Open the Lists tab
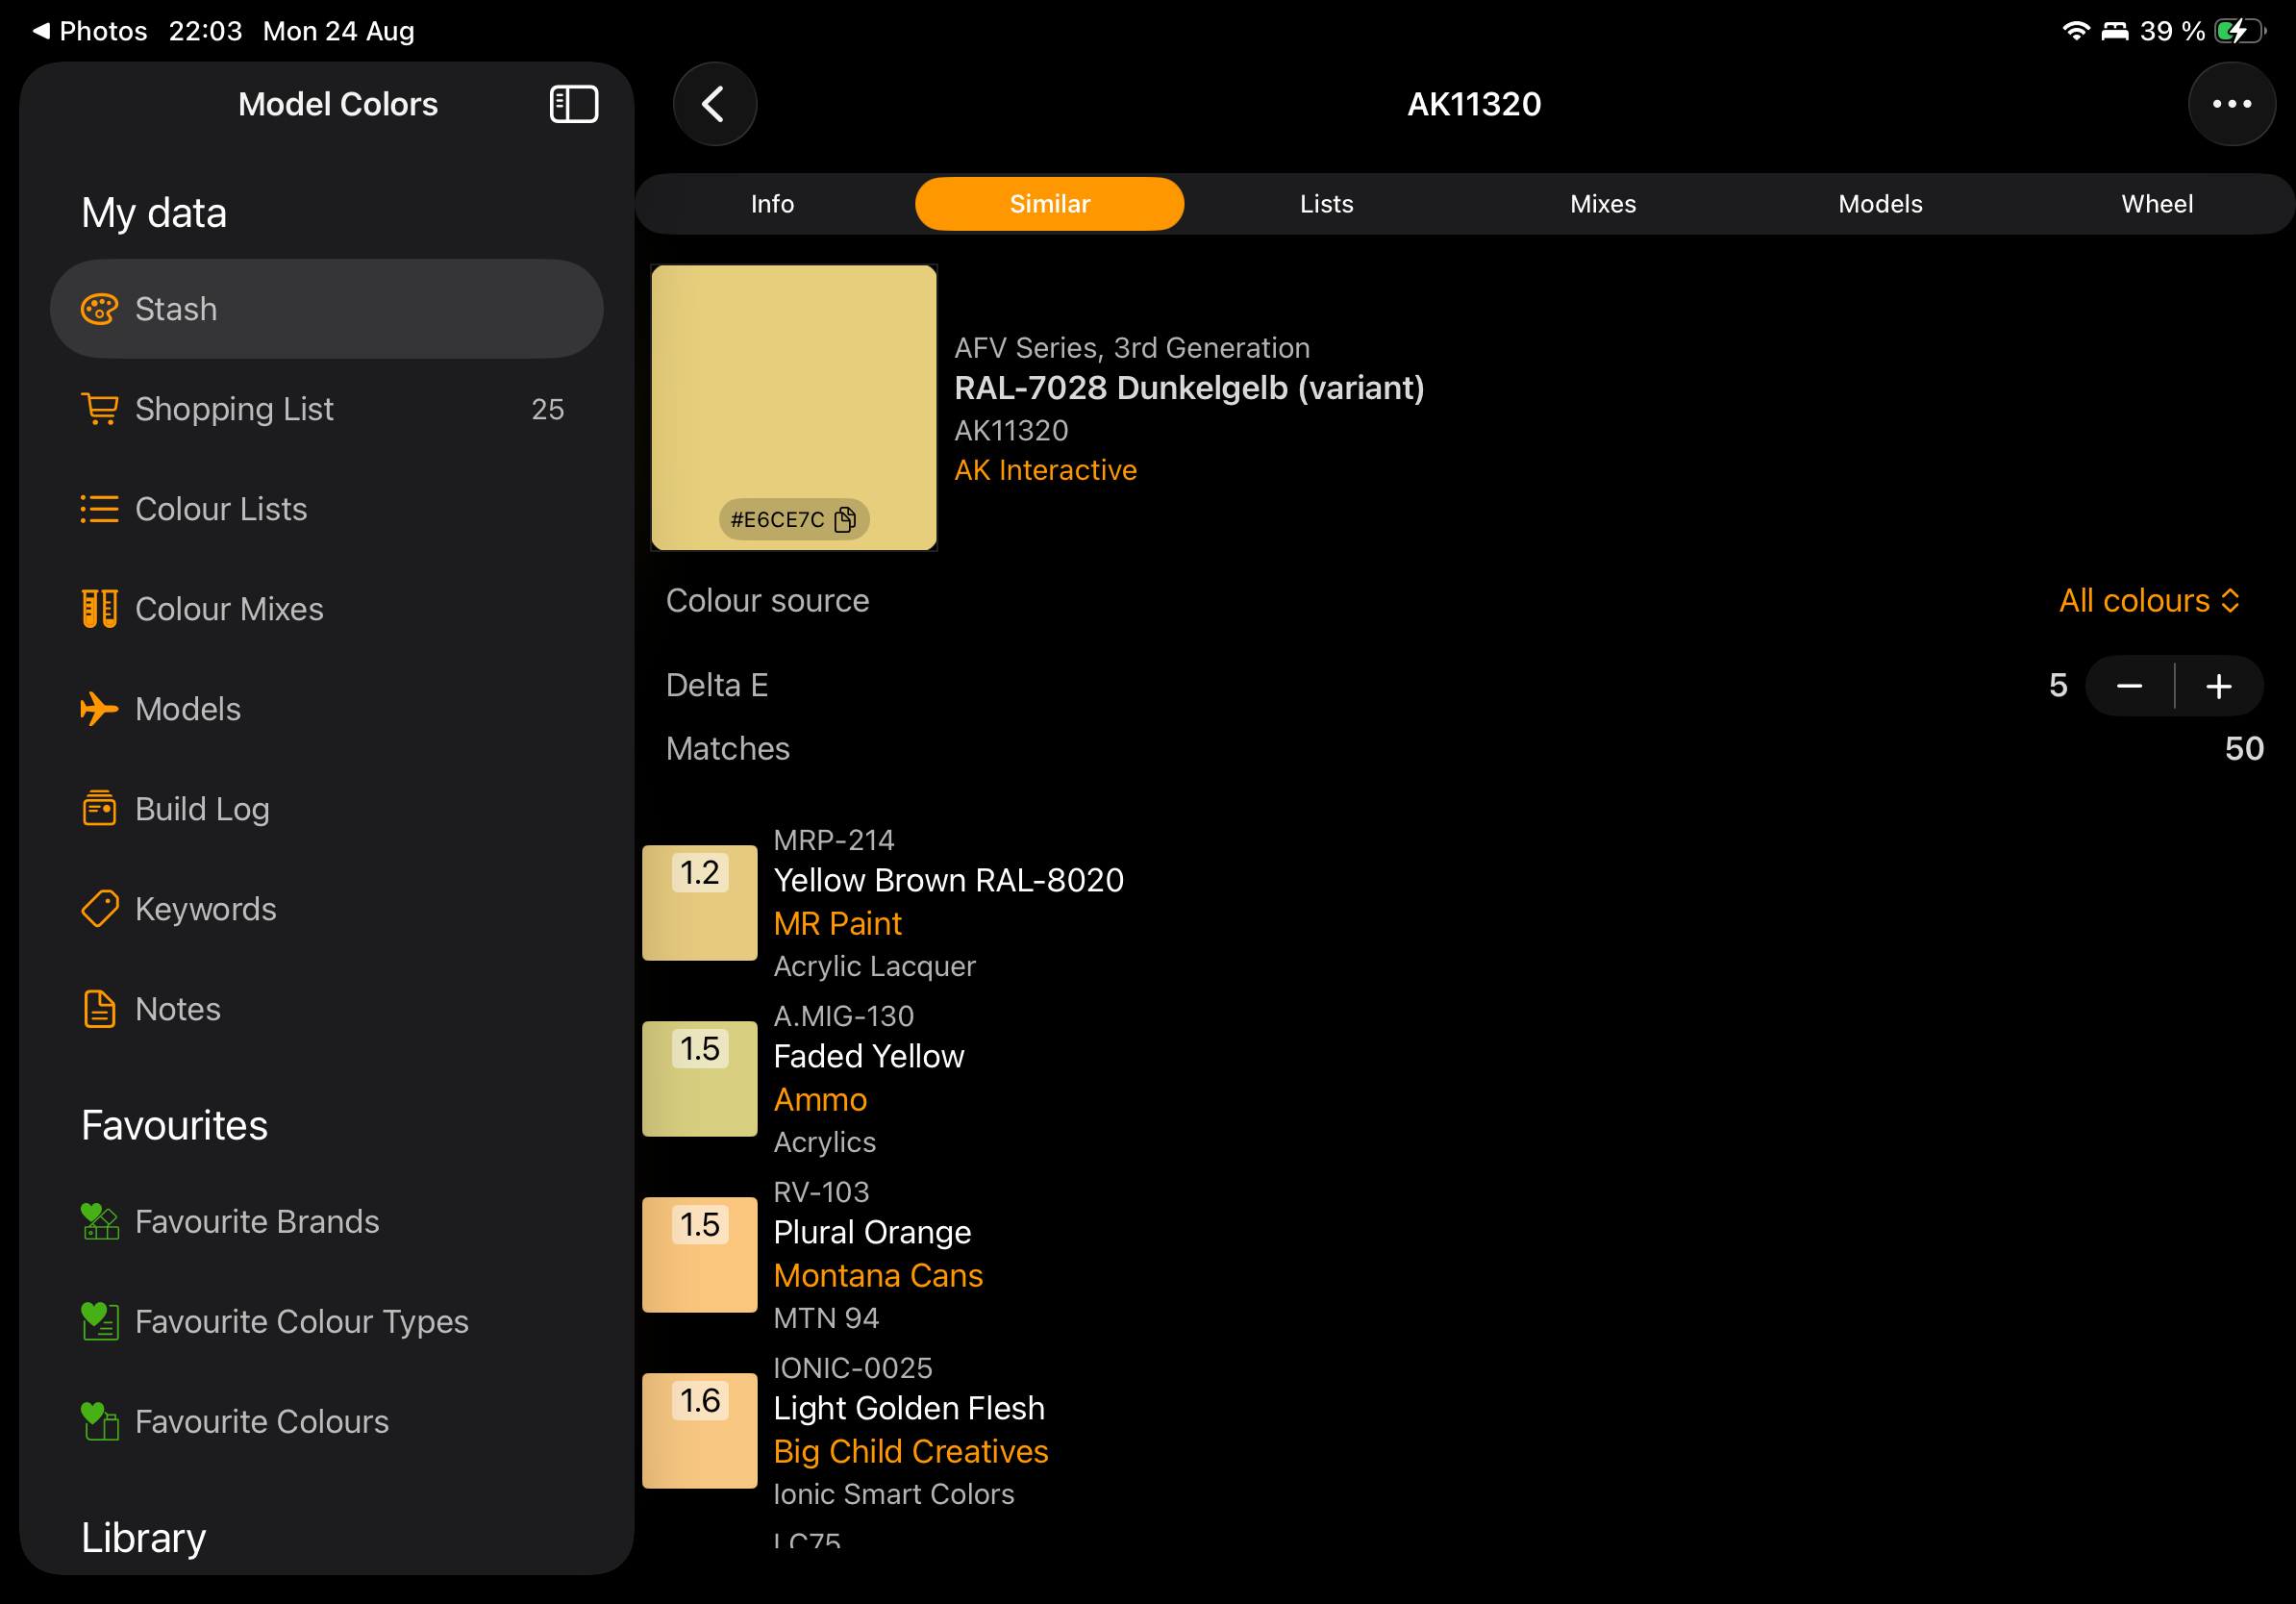This screenshot has height=1604, width=2296. (1326, 204)
